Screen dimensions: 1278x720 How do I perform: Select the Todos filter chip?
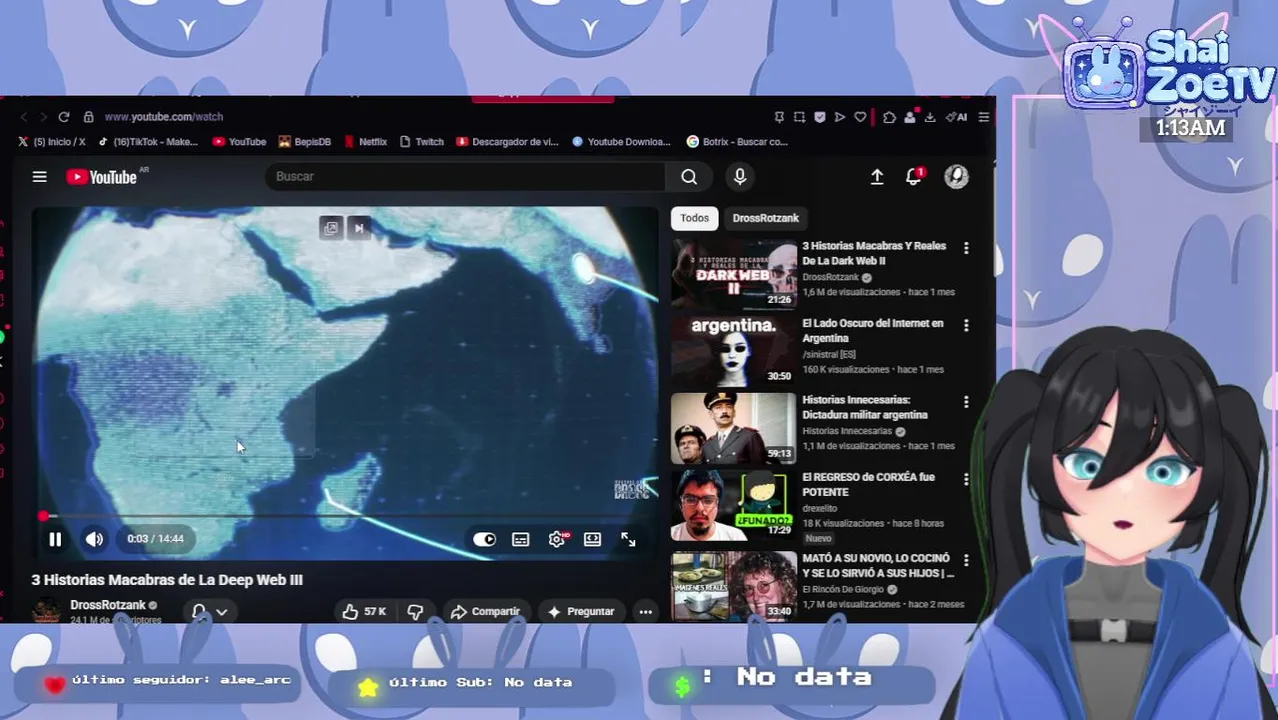[x=695, y=218]
